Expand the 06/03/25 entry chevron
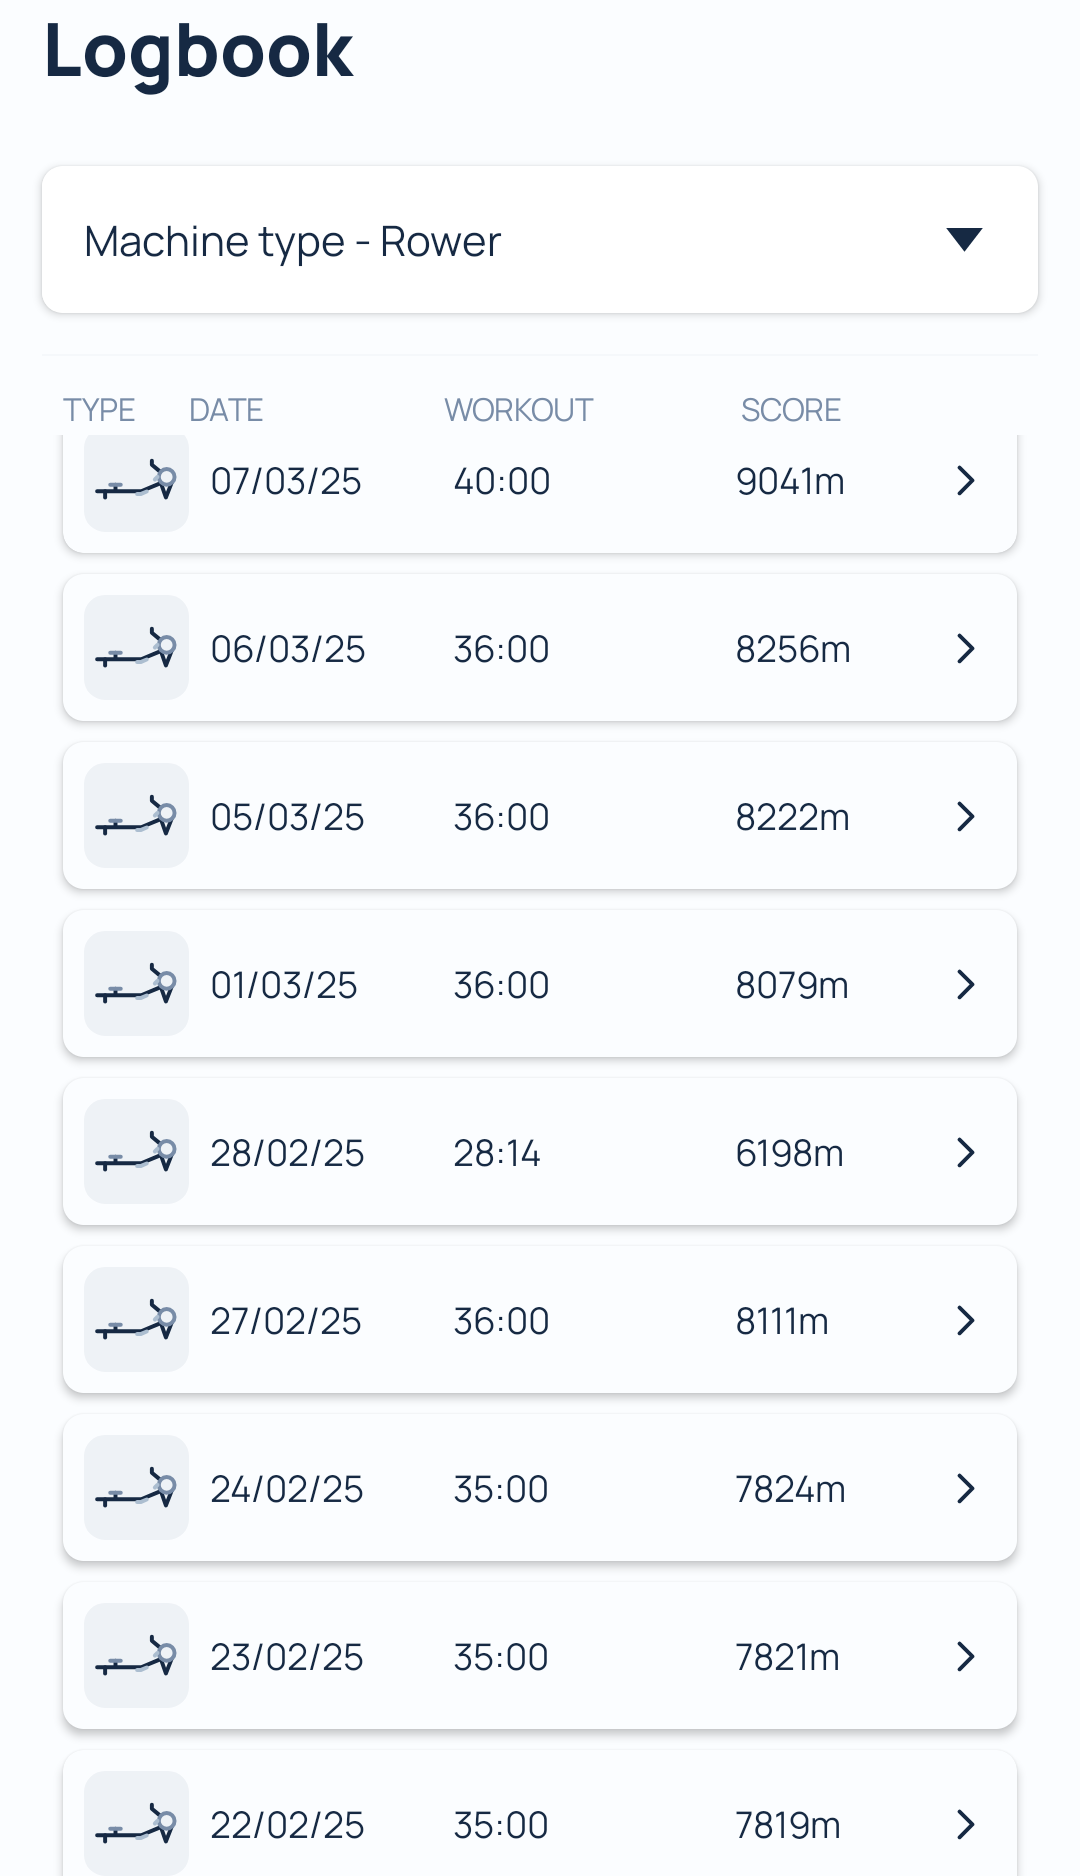 click(x=965, y=649)
